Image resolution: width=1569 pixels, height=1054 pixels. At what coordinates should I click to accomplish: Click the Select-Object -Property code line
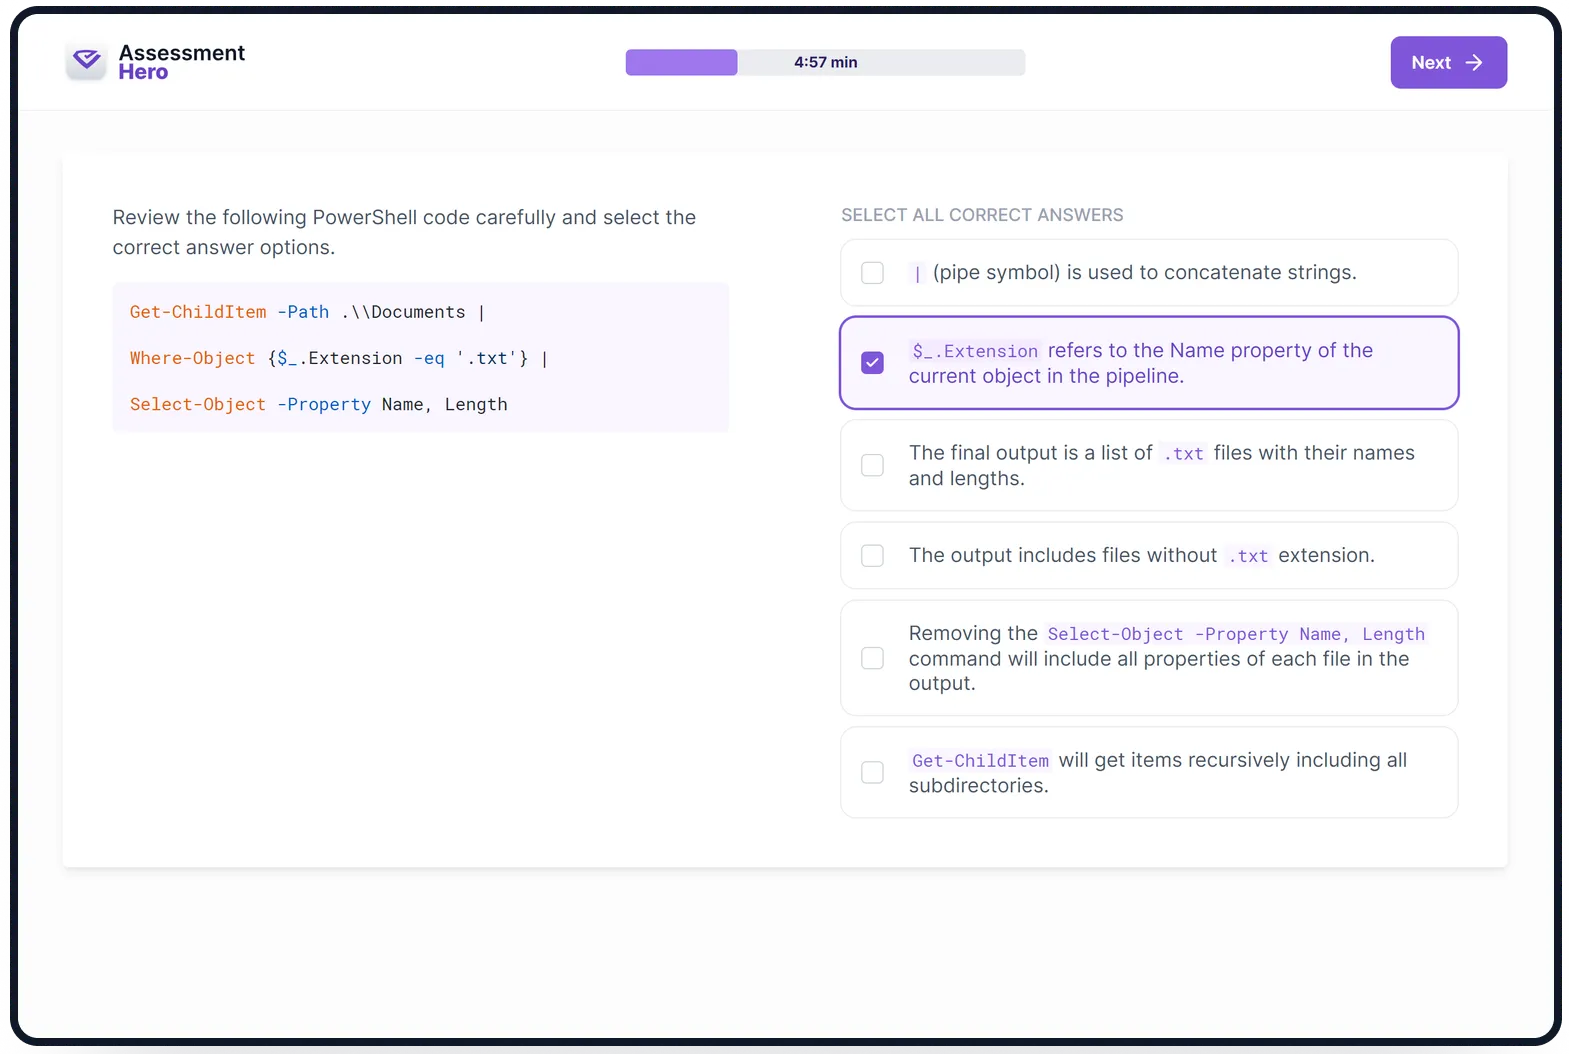pos(318,404)
